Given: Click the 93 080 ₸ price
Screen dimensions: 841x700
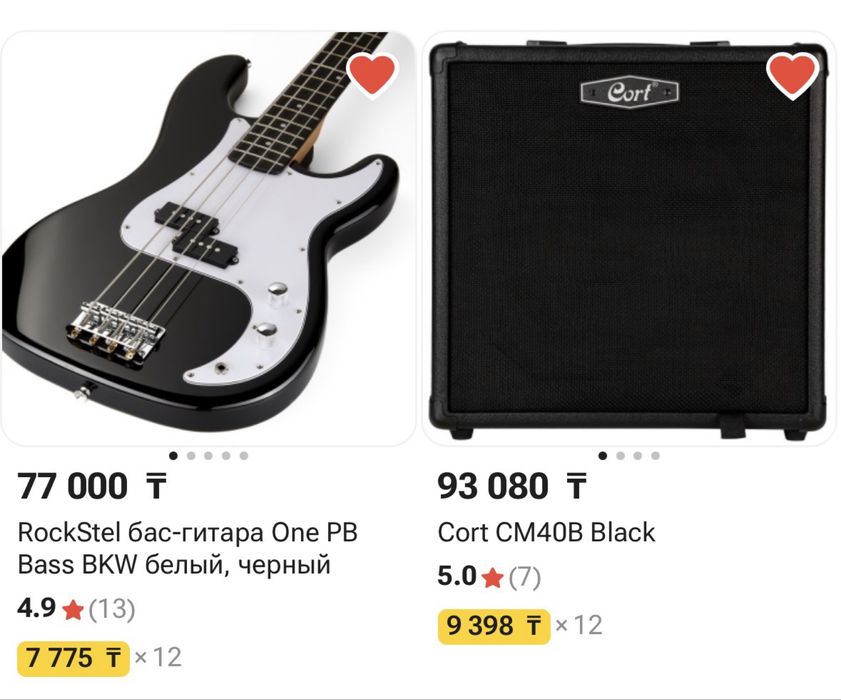Looking at the screenshot, I should pos(512,487).
